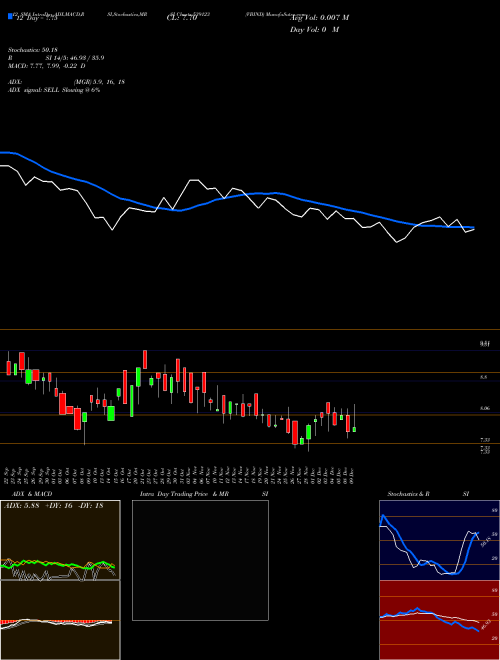Click the 'SI 14/5: 46.93 / 33.9' value
This screenshot has width=500, height=660.
[x=75, y=58]
